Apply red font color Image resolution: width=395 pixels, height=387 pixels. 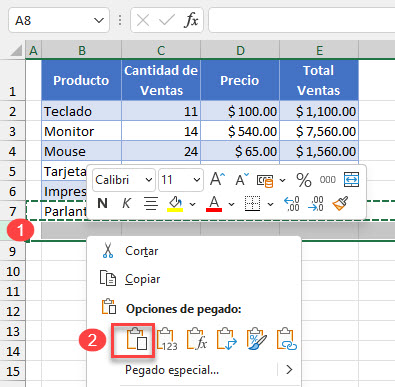pyautogui.click(x=214, y=204)
